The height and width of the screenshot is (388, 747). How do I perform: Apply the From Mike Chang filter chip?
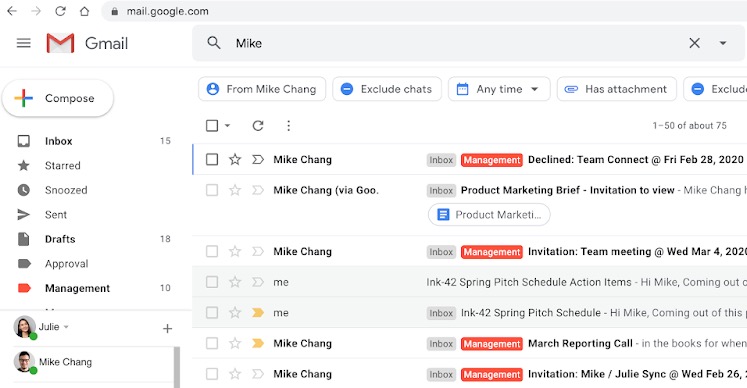tap(262, 89)
